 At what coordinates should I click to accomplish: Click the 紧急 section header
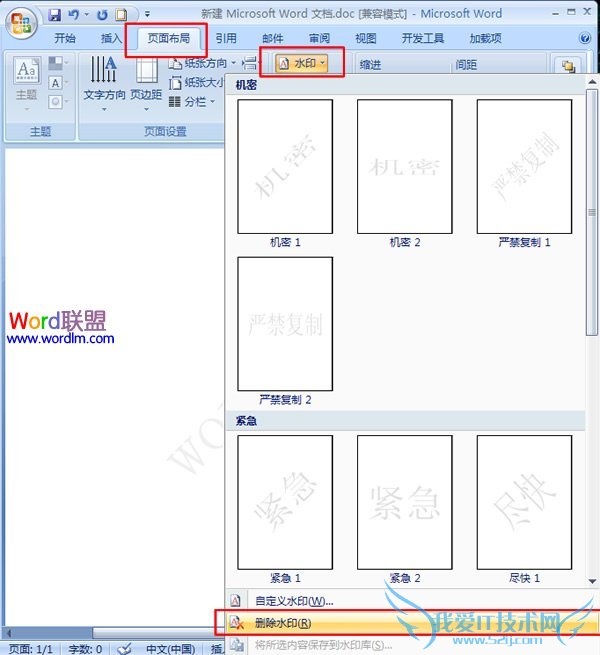(246, 421)
